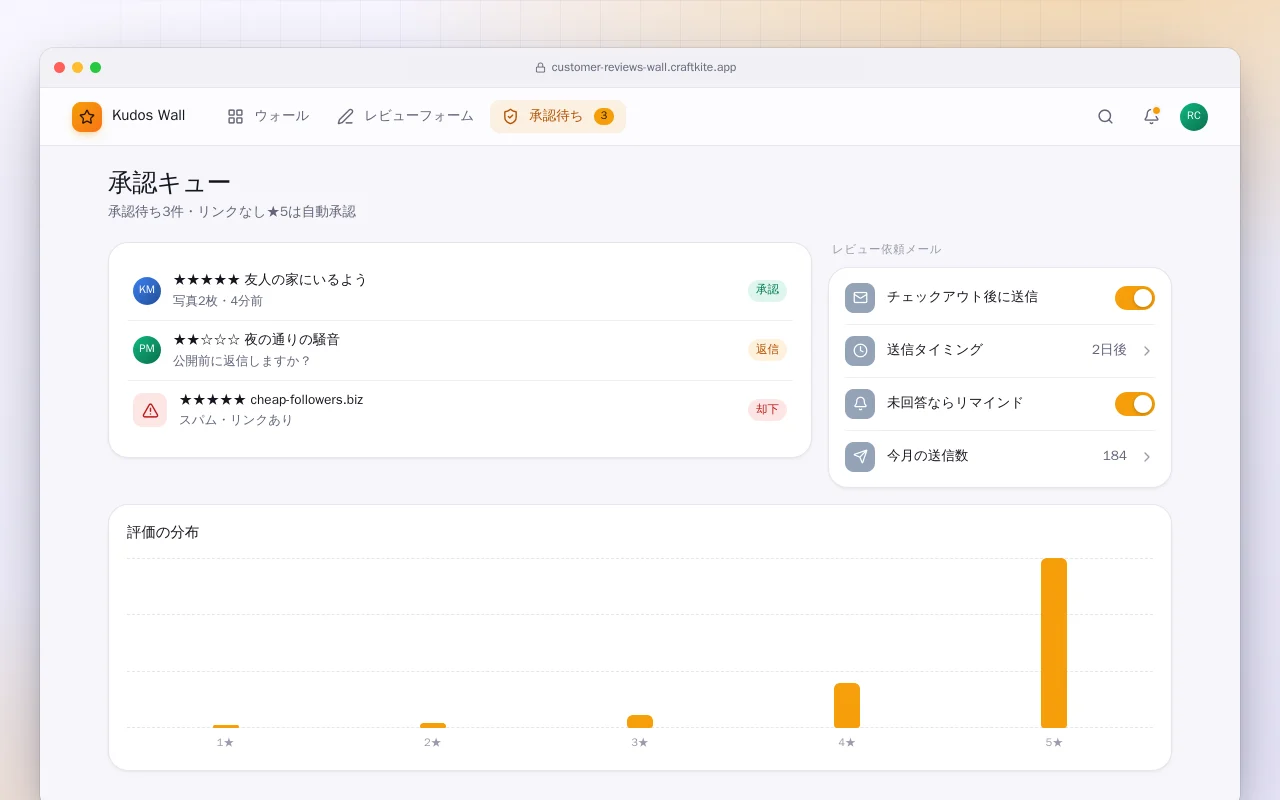
Task: Toggle チェックアウト後に送信 switch off
Action: point(1135,298)
